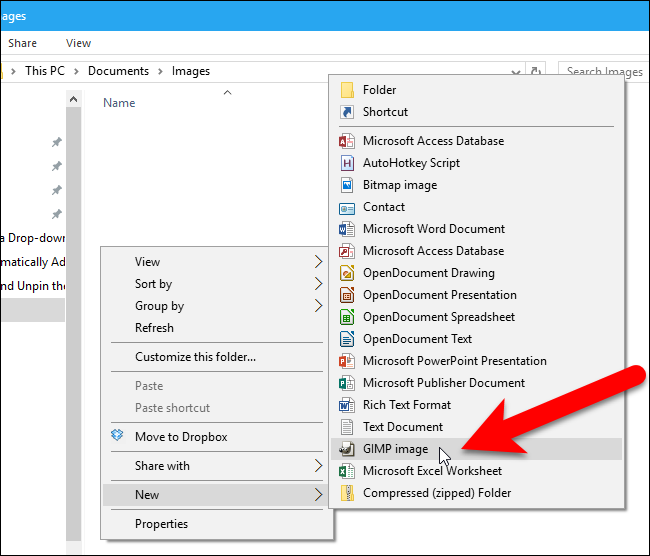The image size is (650, 556).
Task: Open Properties from the context menu
Action: pyautogui.click(x=217, y=524)
